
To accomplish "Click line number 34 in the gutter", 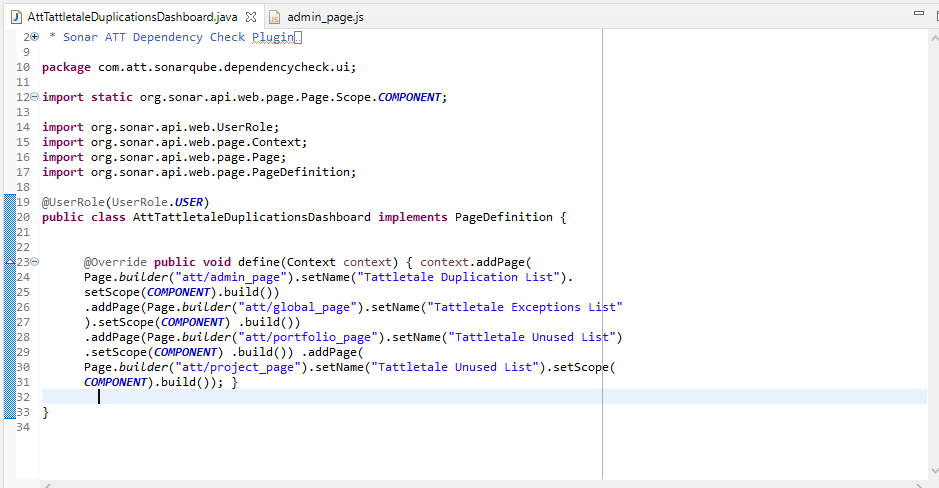I will [x=23, y=427].
